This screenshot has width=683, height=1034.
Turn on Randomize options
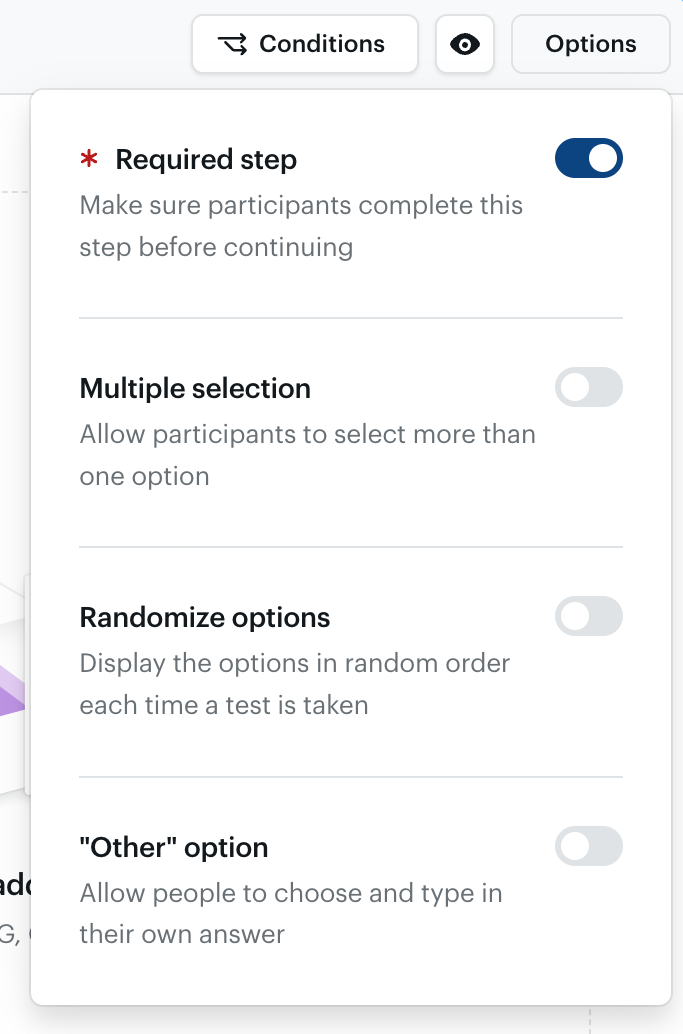pos(589,616)
